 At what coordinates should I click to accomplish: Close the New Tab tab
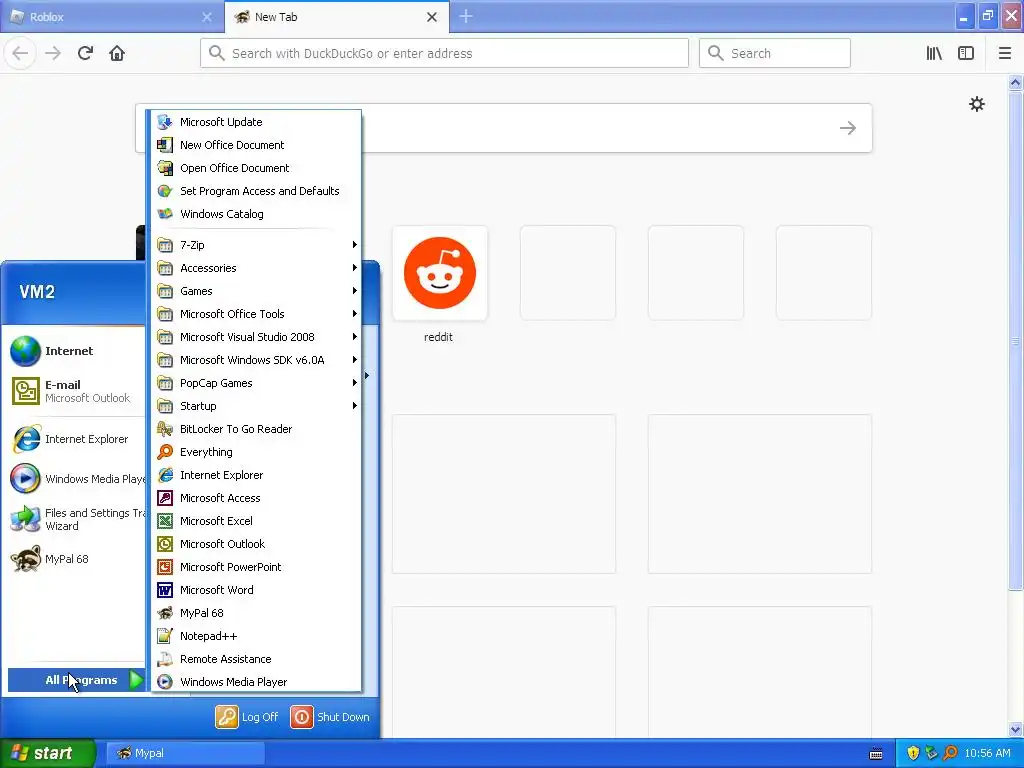coord(432,17)
